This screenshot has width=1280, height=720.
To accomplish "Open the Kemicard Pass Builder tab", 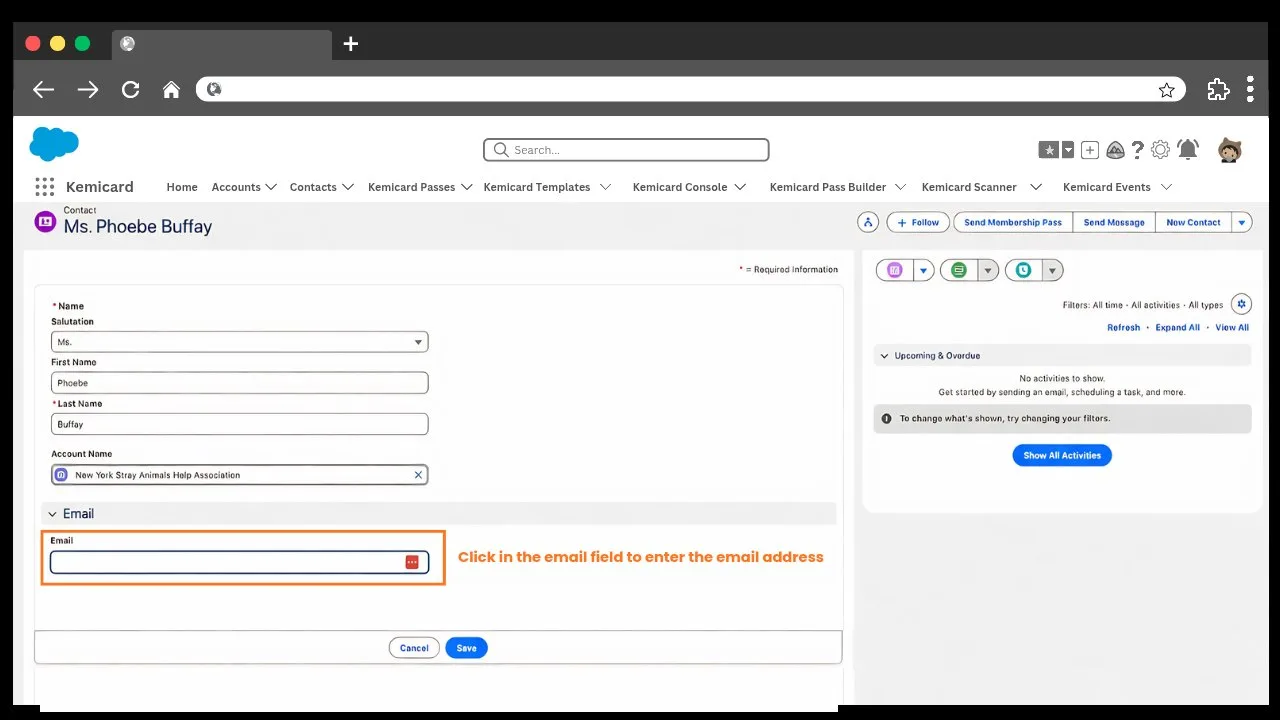I will 828,187.
